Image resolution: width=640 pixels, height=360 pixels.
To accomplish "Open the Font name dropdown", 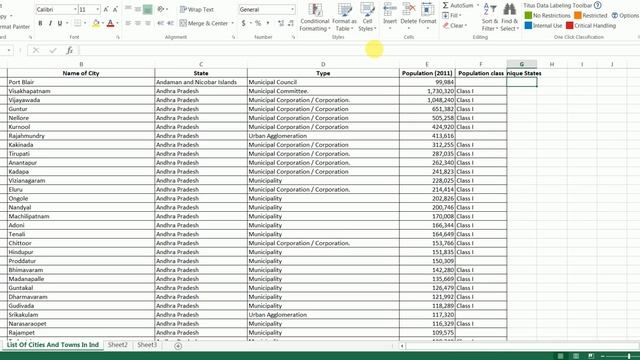I will (75, 9).
